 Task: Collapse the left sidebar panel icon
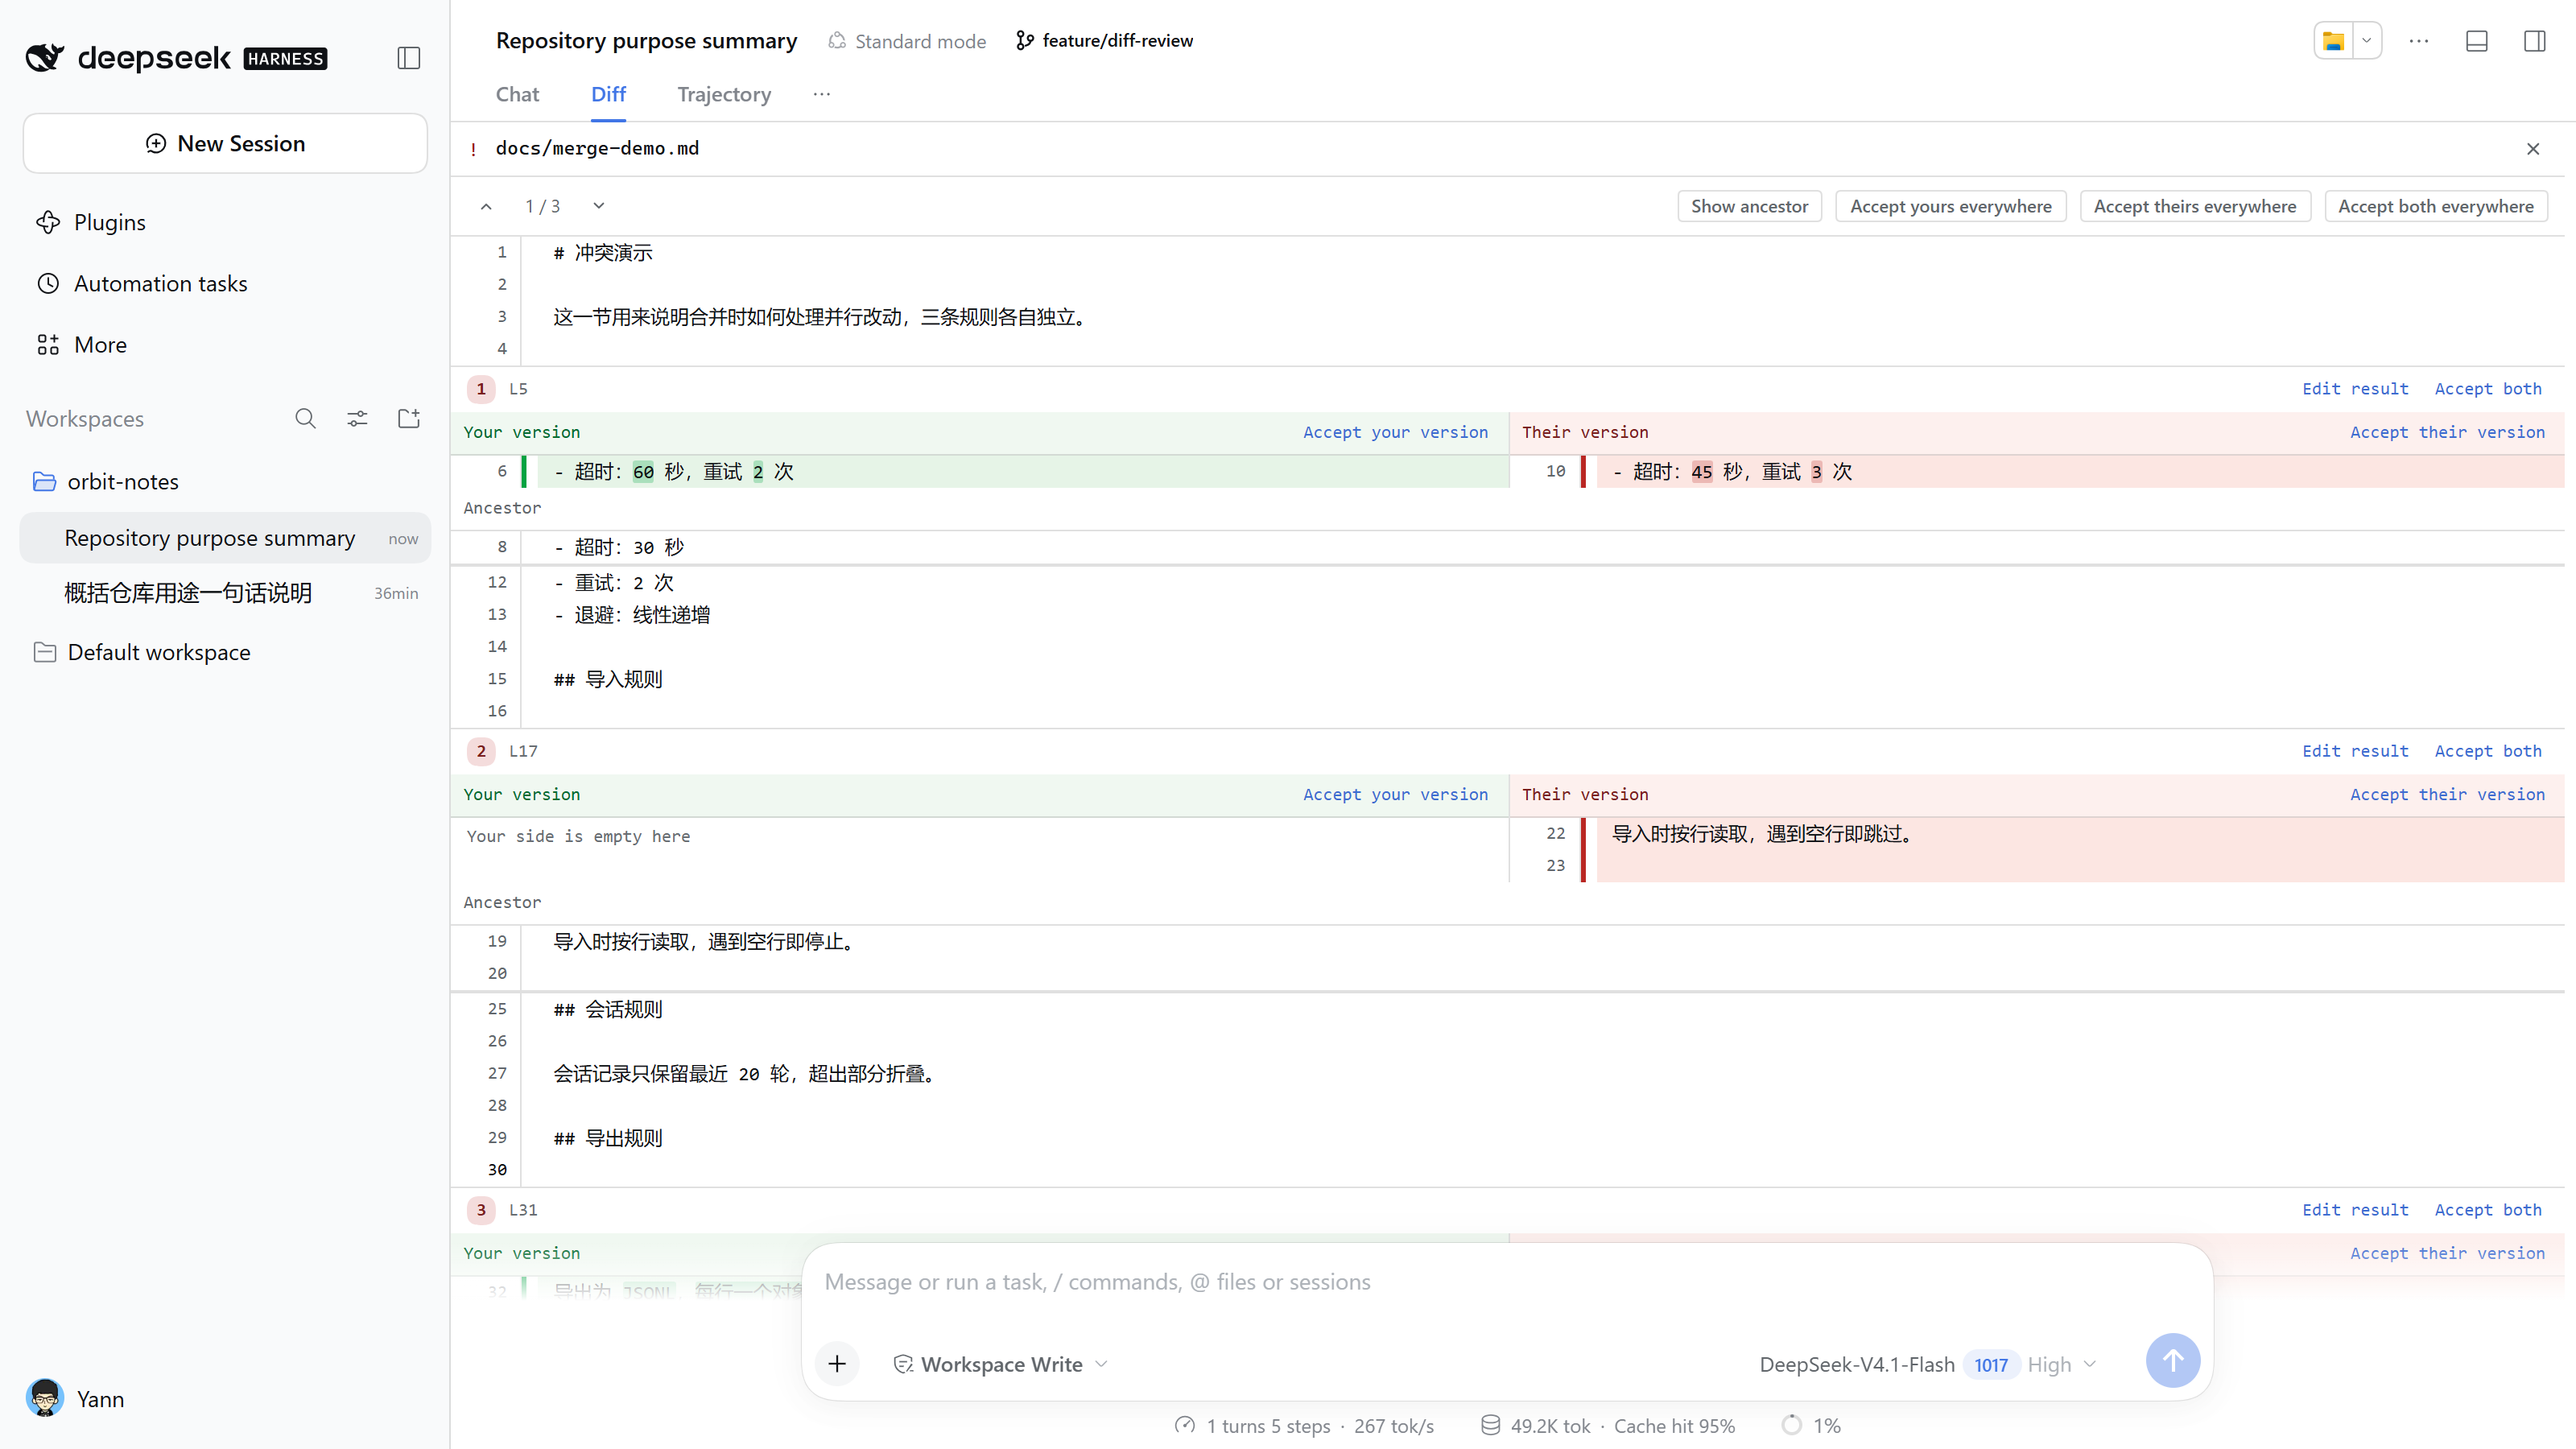[408, 58]
